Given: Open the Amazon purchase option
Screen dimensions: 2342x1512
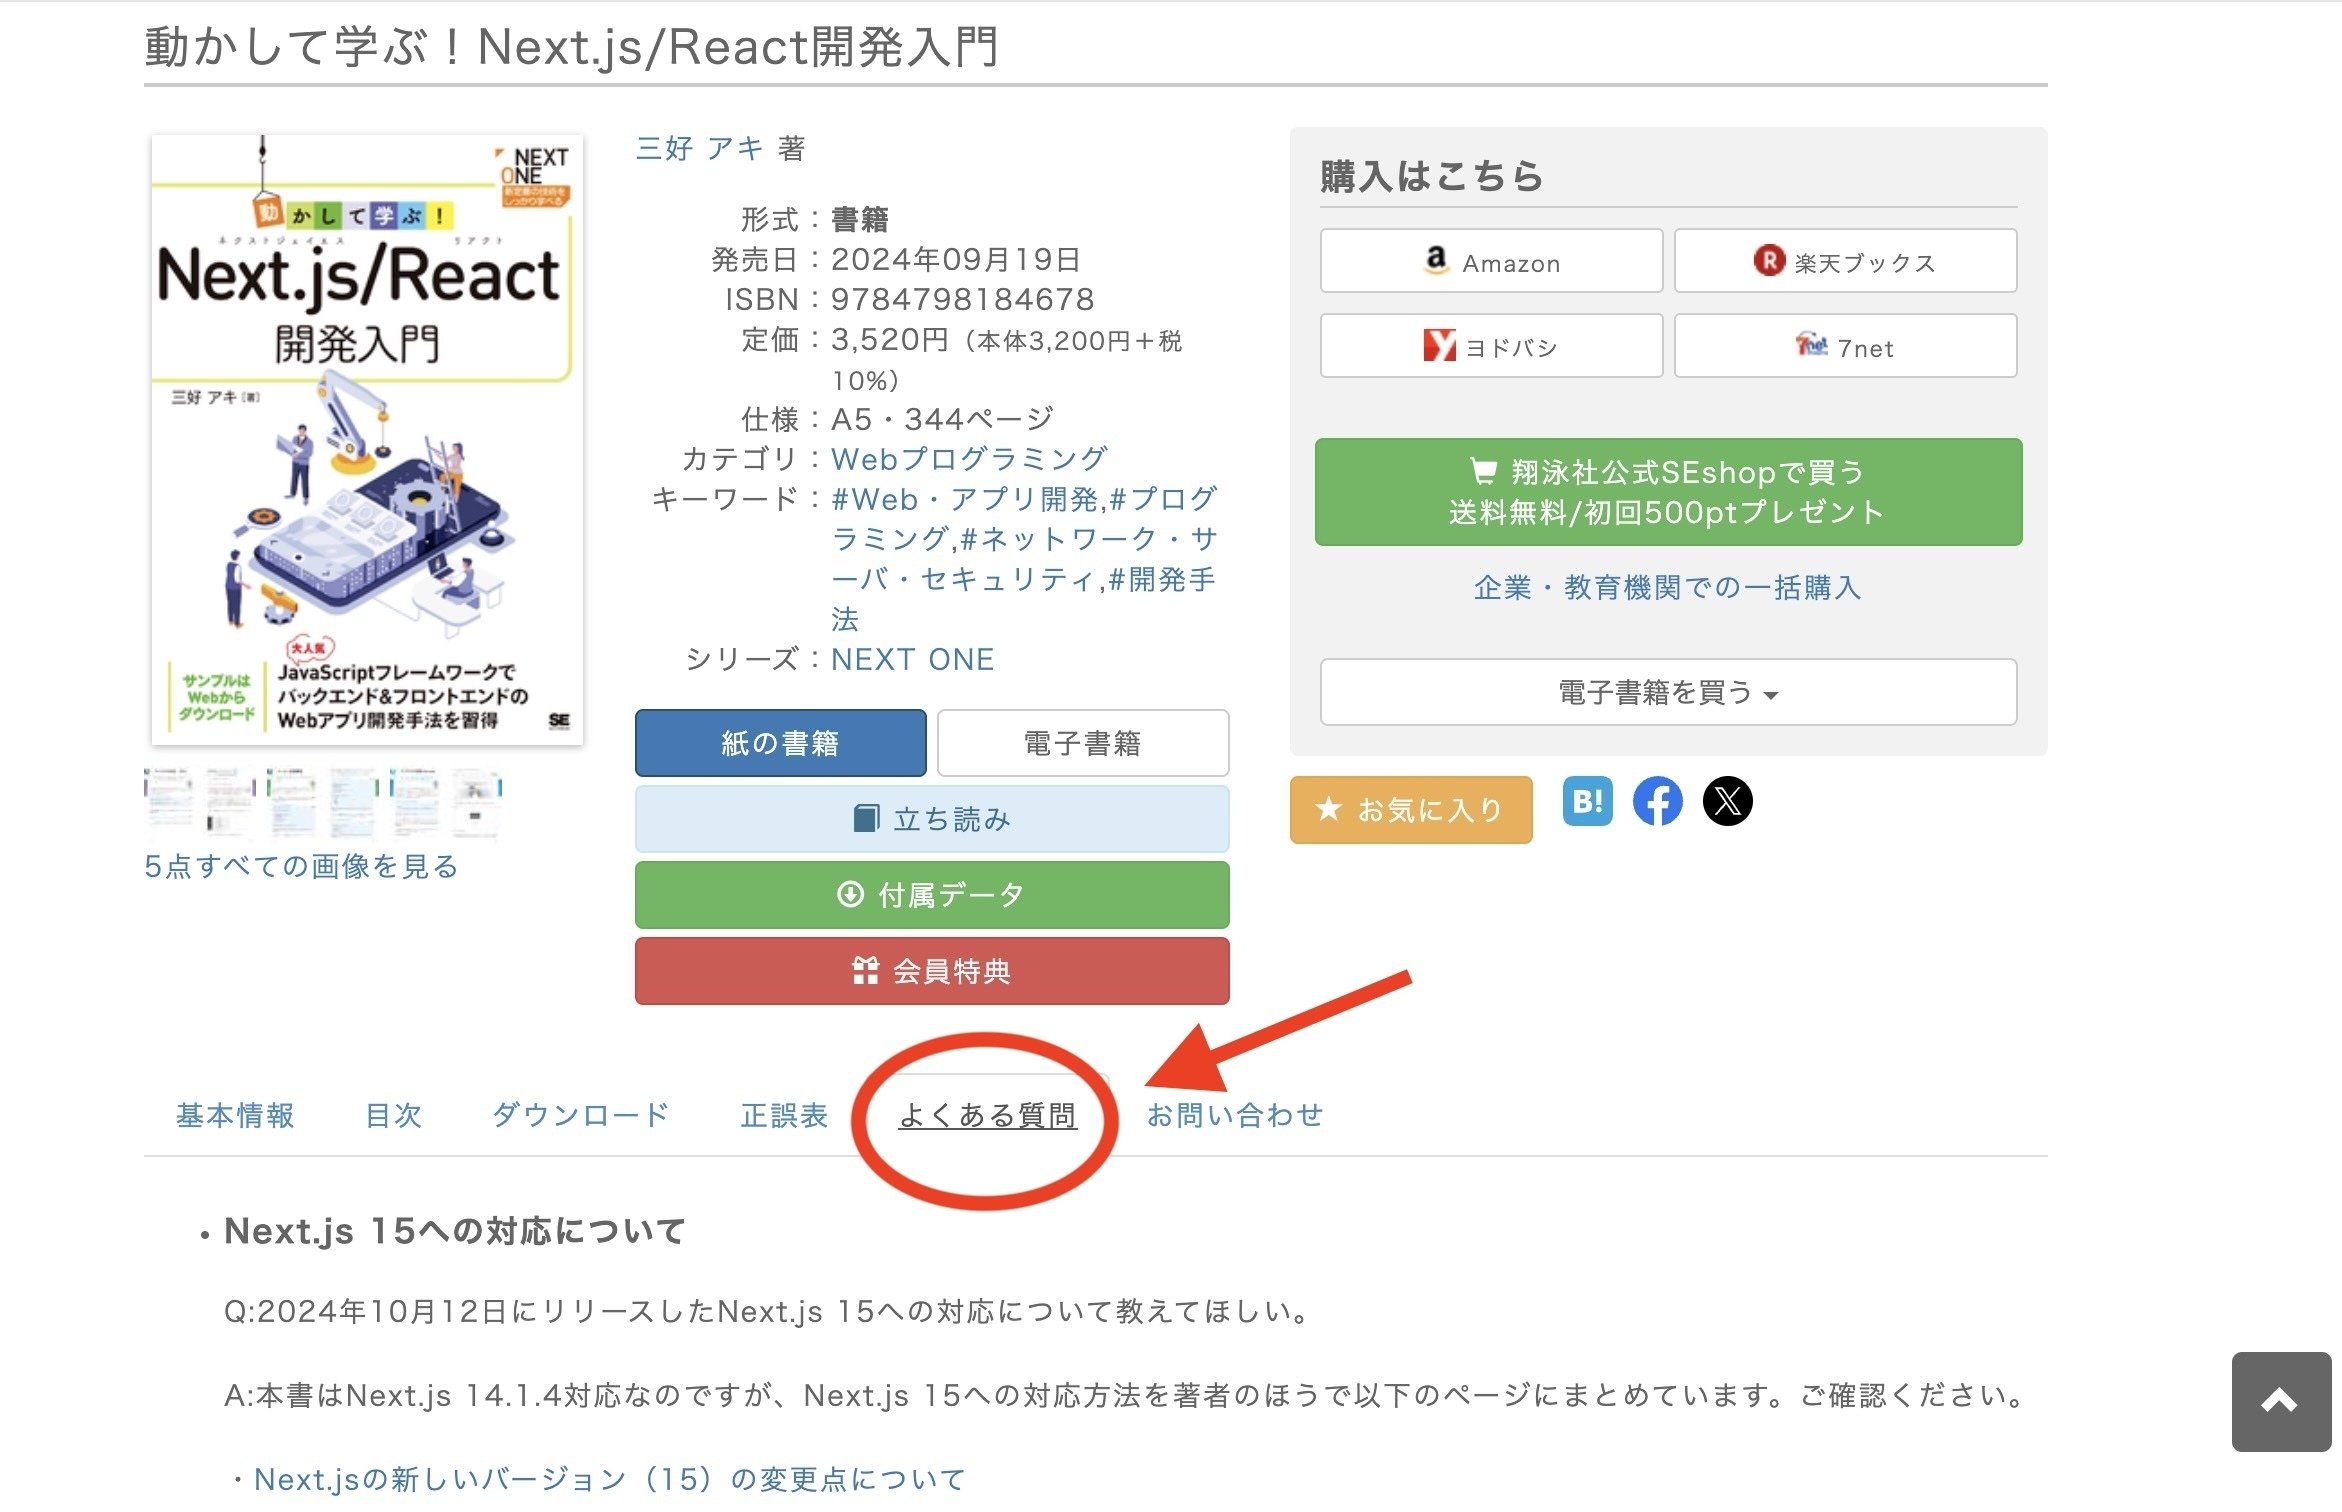Looking at the screenshot, I should (x=1491, y=261).
